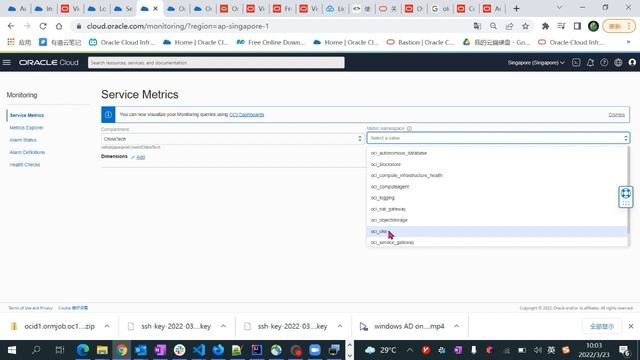Screen dimensions: 640x360
Task: Expand options for ocid1.ormjob zip download
Action: [x=107, y=326]
